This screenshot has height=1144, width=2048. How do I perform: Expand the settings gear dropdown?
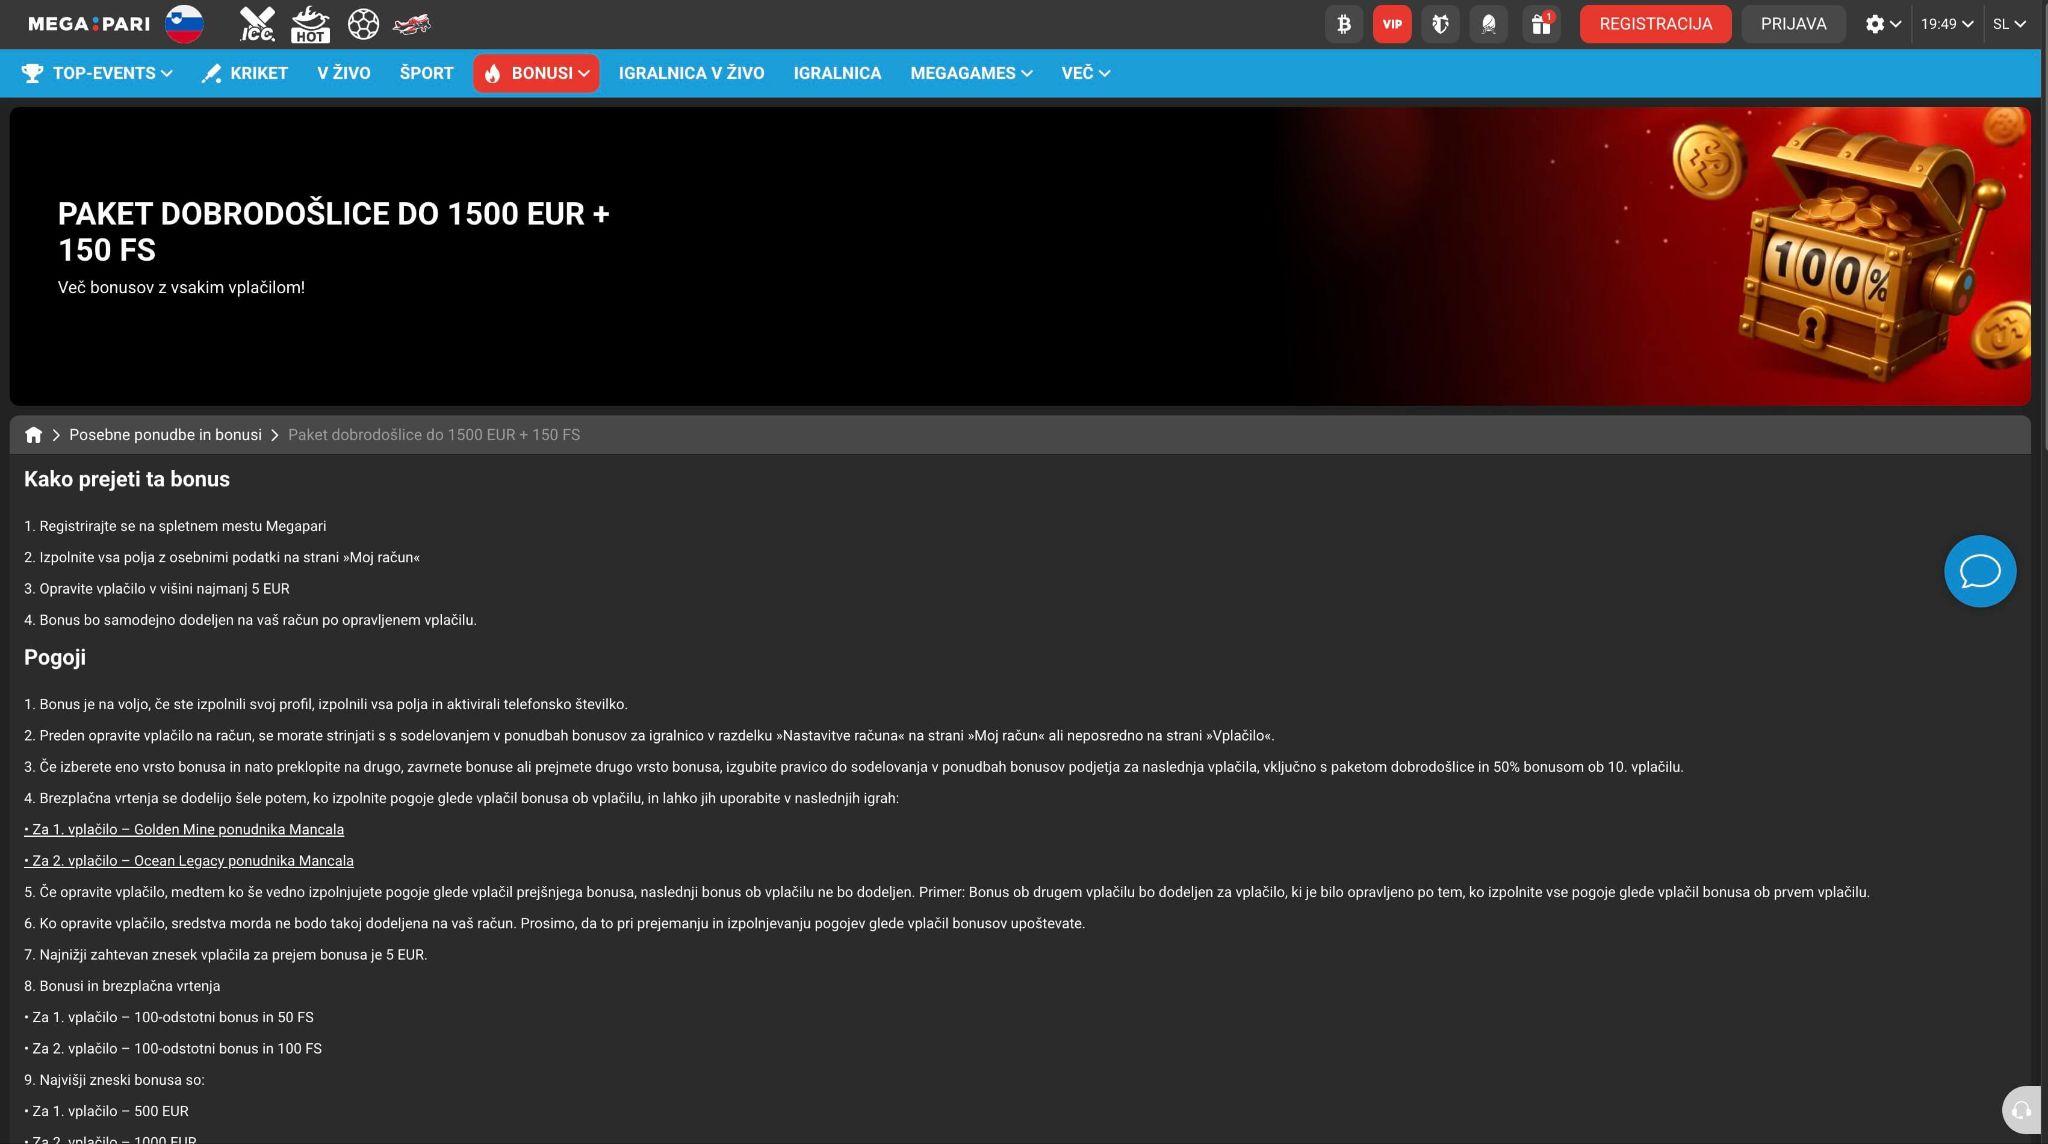click(x=1883, y=24)
